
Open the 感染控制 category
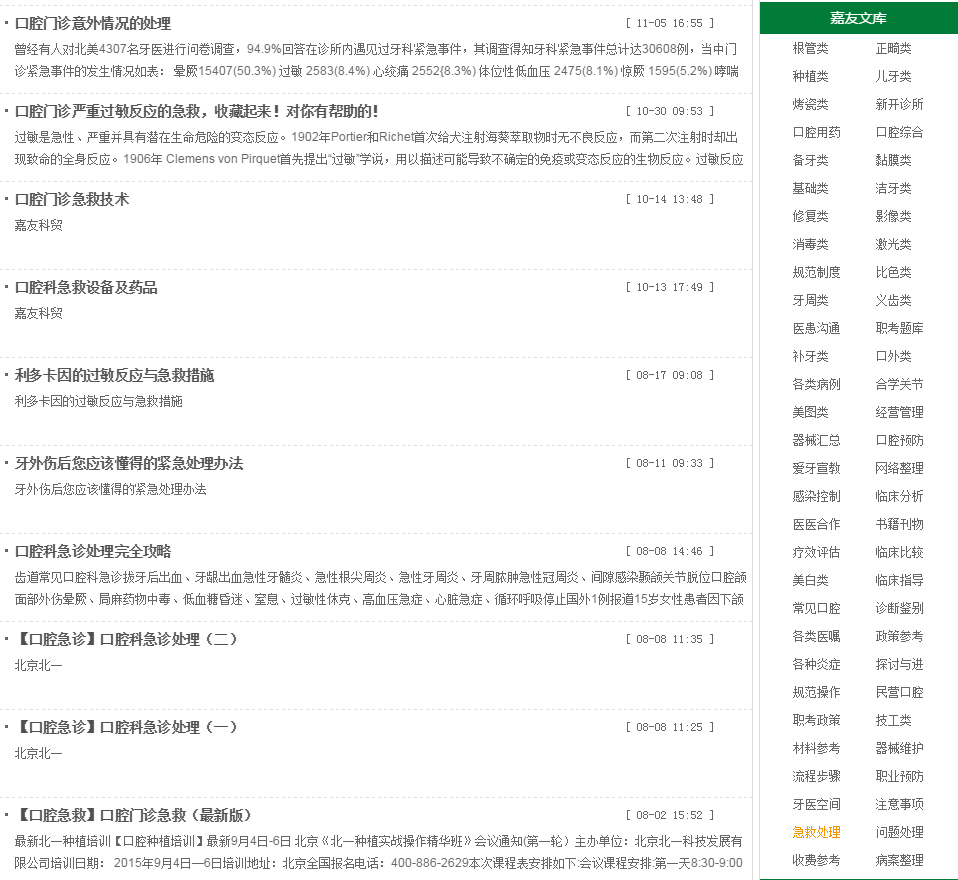pos(816,496)
